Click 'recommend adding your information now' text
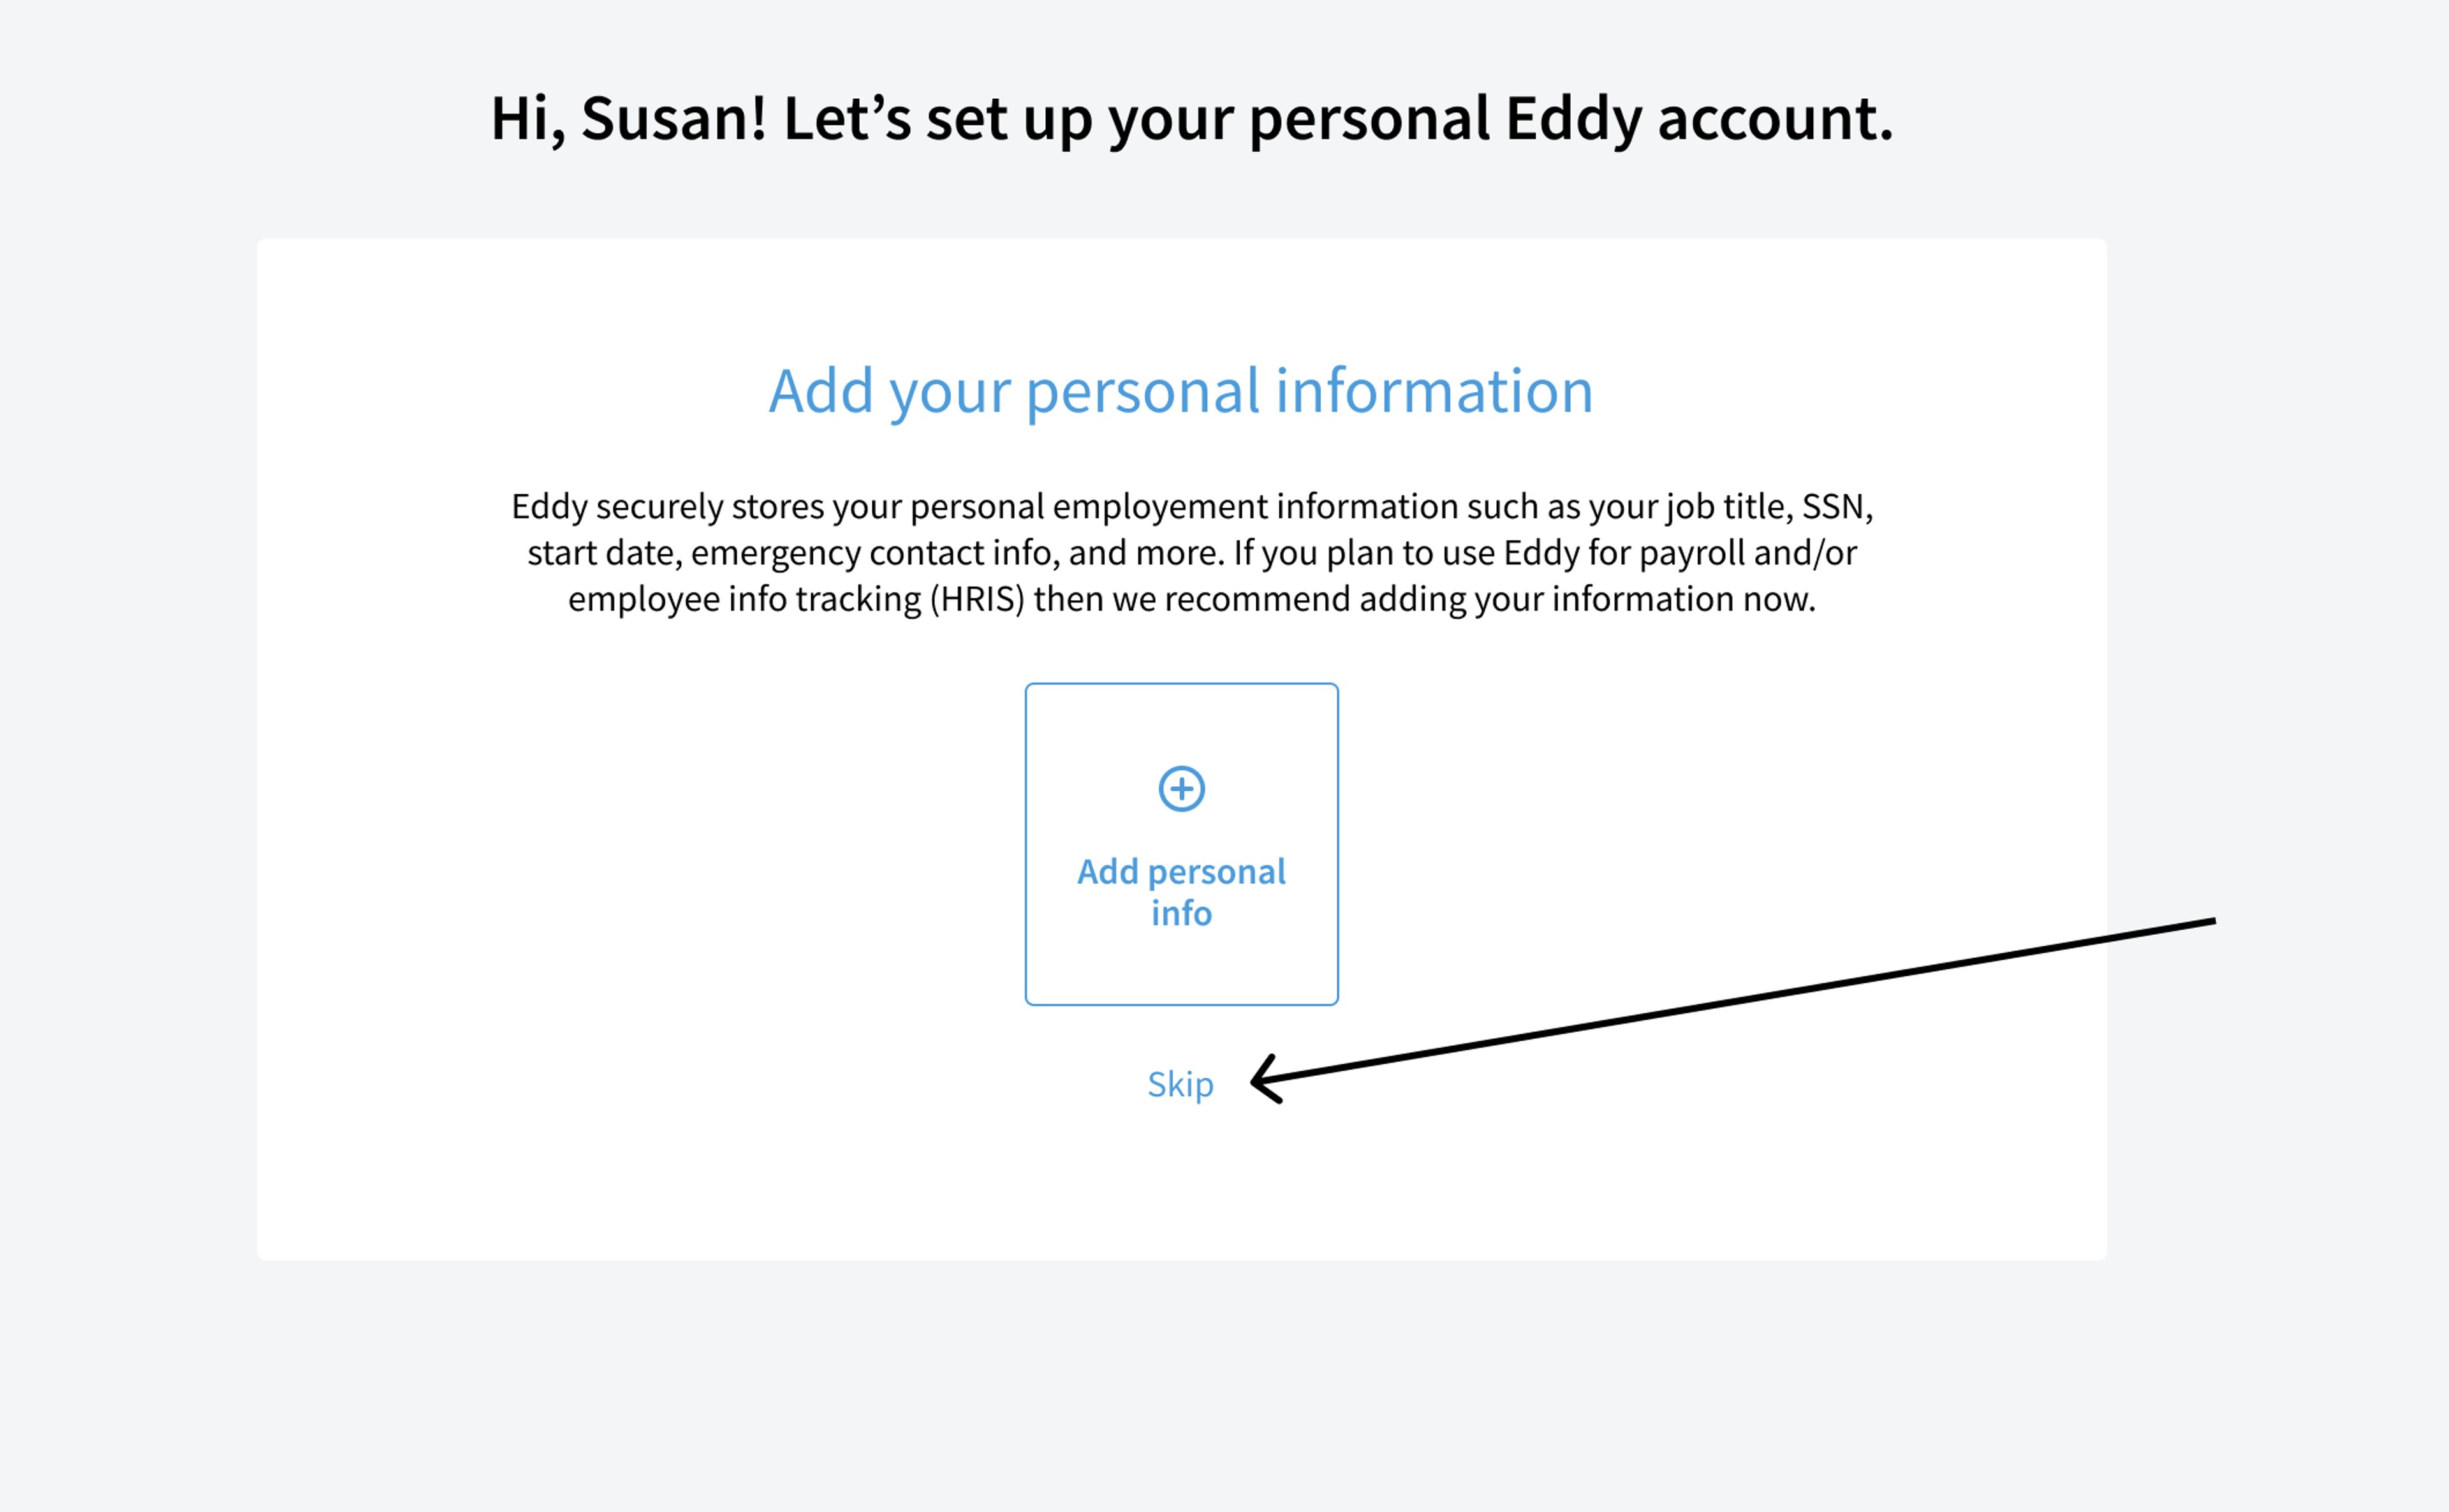The width and height of the screenshot is (2449, 1512). 1490,599
